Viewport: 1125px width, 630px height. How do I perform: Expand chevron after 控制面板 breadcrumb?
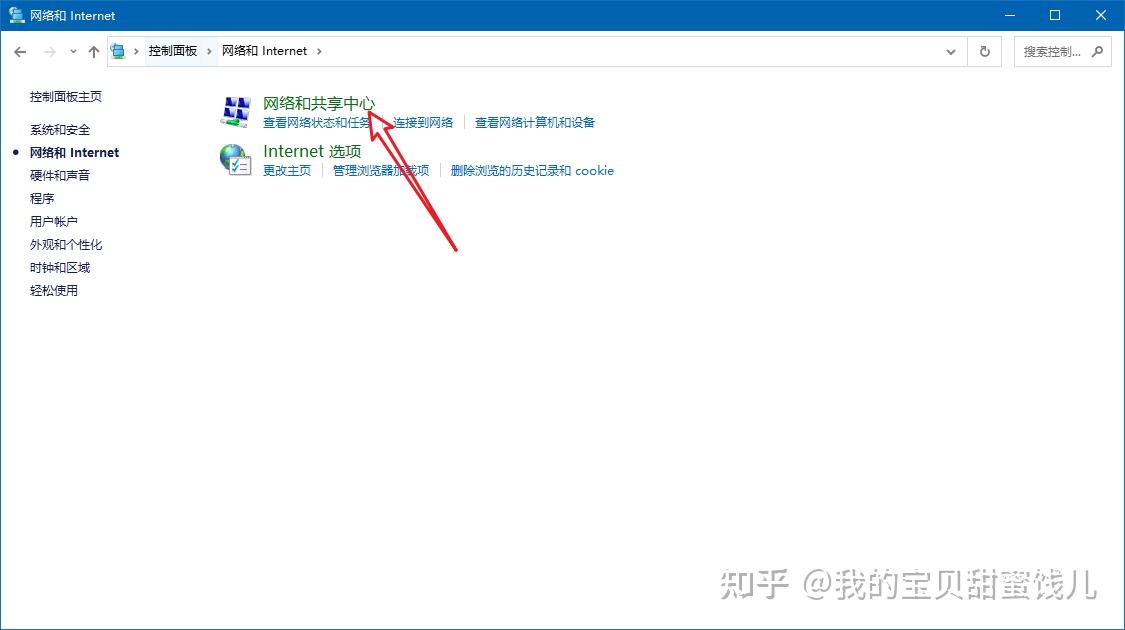pyautogui.click(x=209, y=52)
